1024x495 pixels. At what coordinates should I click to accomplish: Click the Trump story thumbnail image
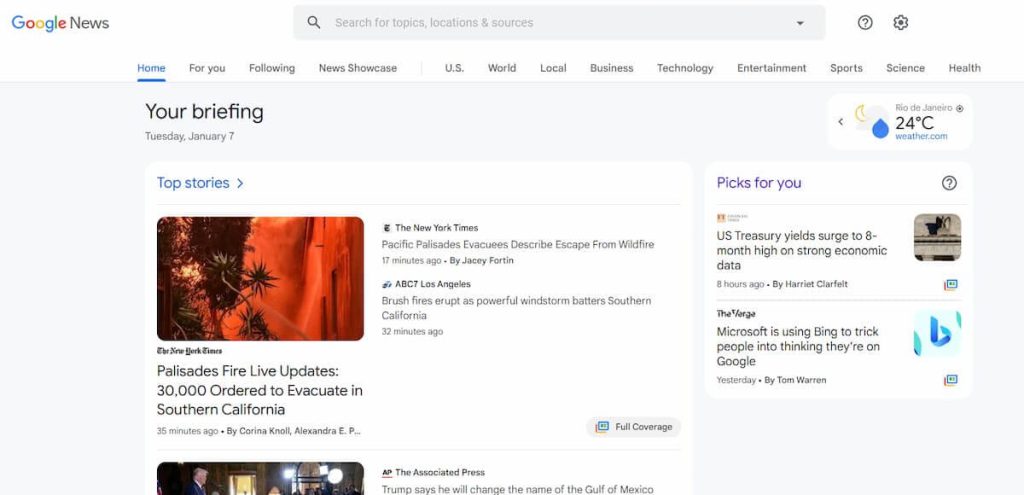click(260, 479)
